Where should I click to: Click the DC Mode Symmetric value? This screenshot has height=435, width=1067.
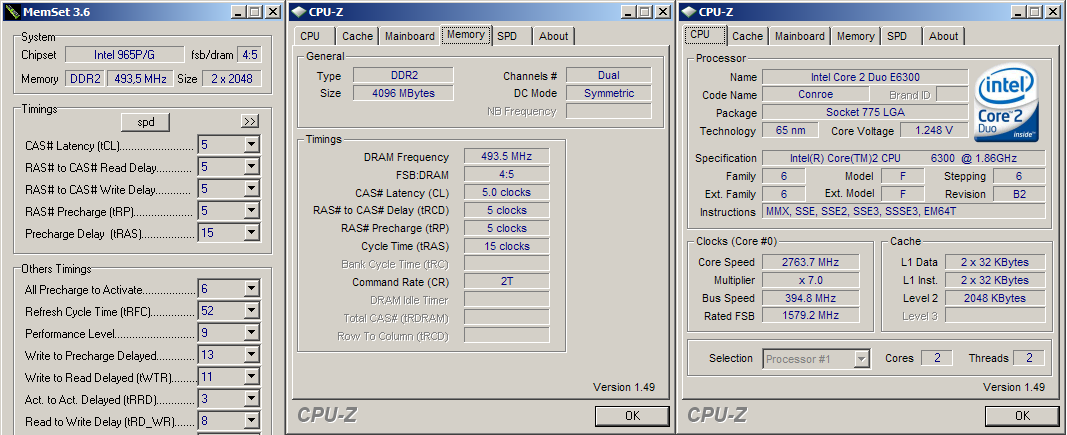tap(608, 93)
